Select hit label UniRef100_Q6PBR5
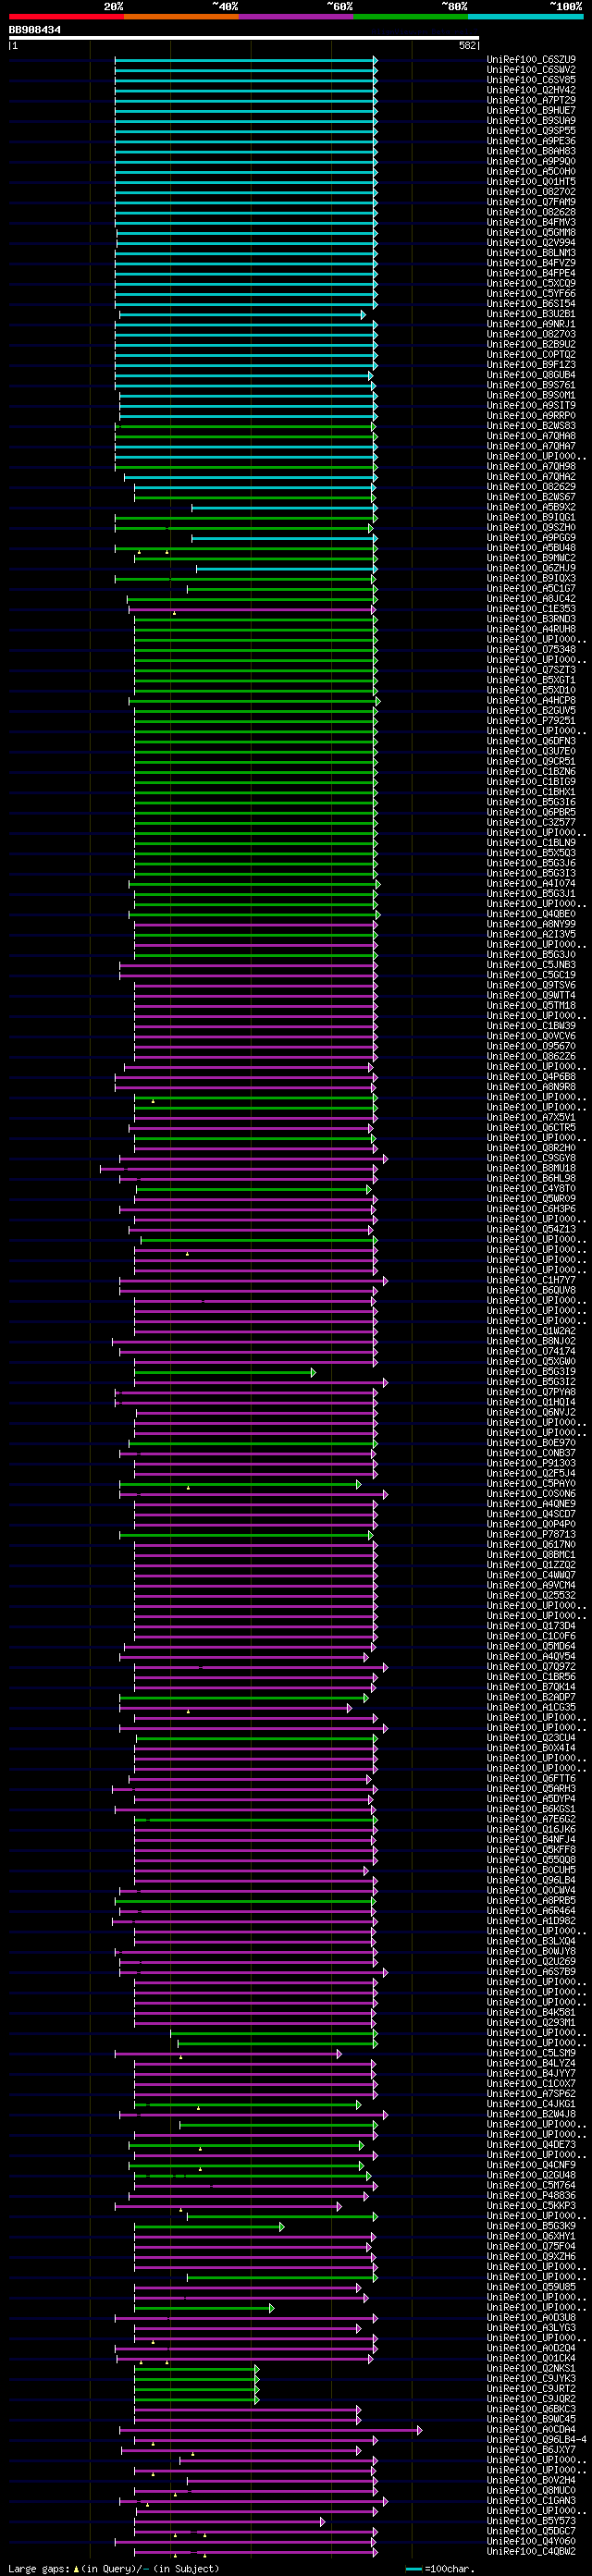 pos(531,812)
